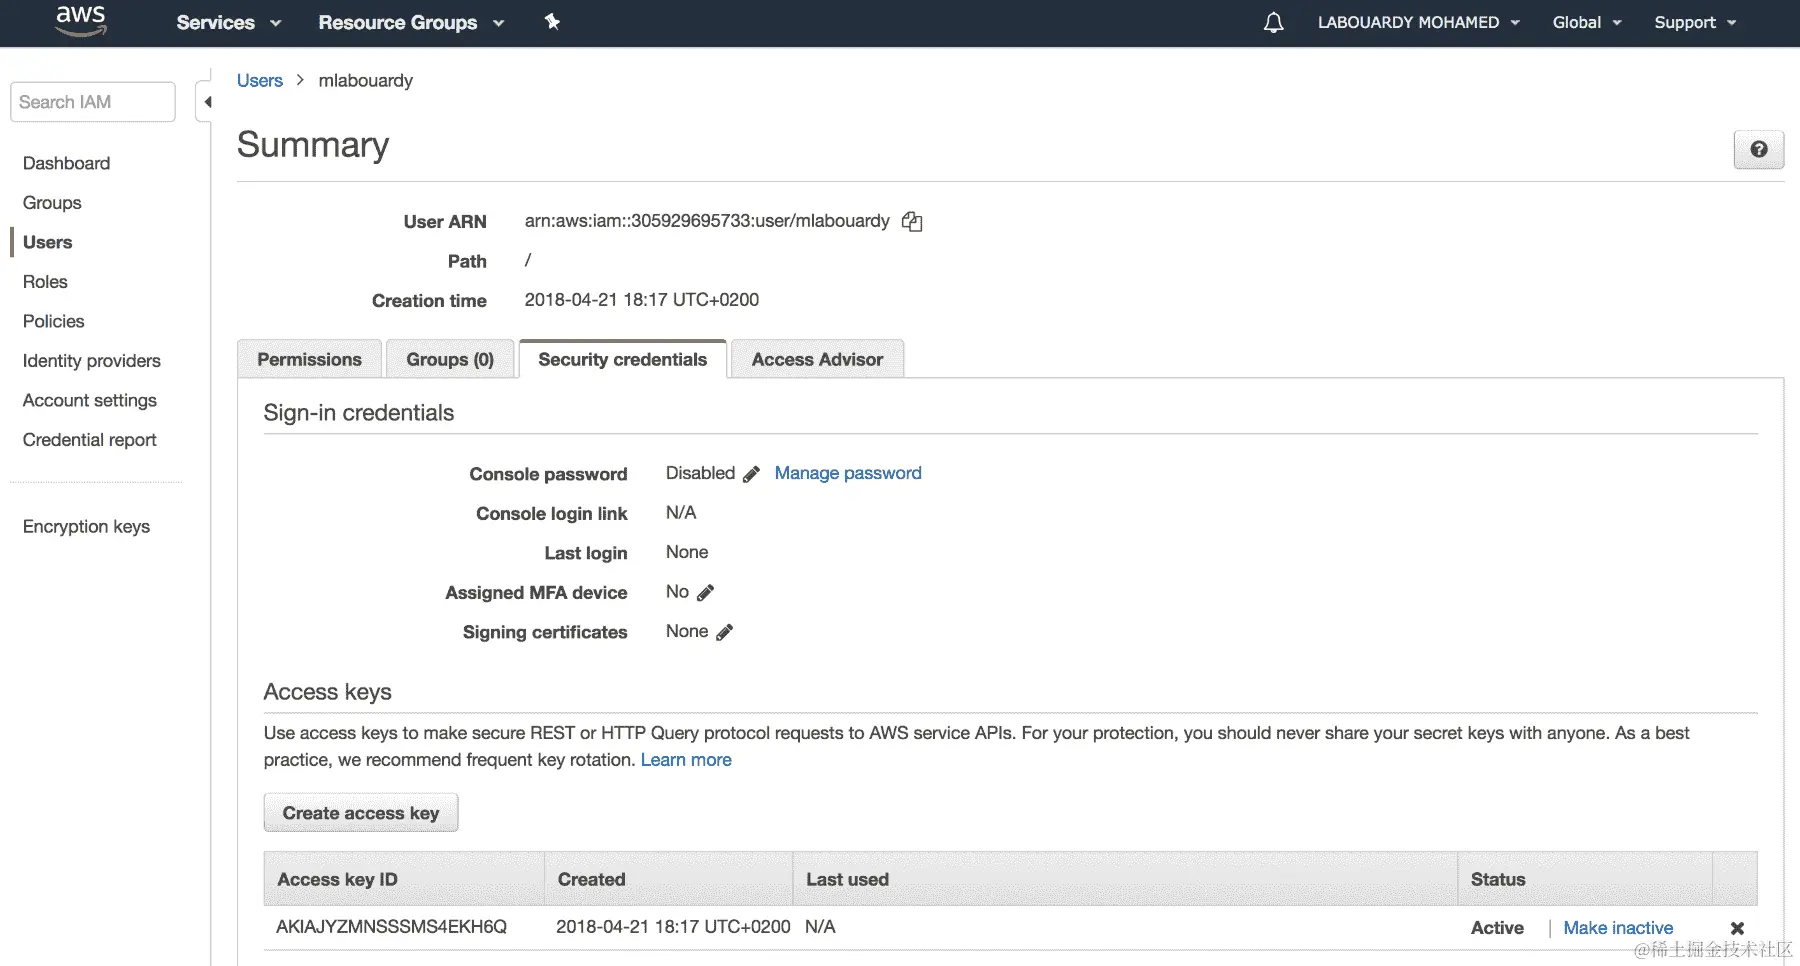The width and height of the screenshot is (1800, 966).
Task: Expand the Services dropdown menu
Action: point(228,23)
